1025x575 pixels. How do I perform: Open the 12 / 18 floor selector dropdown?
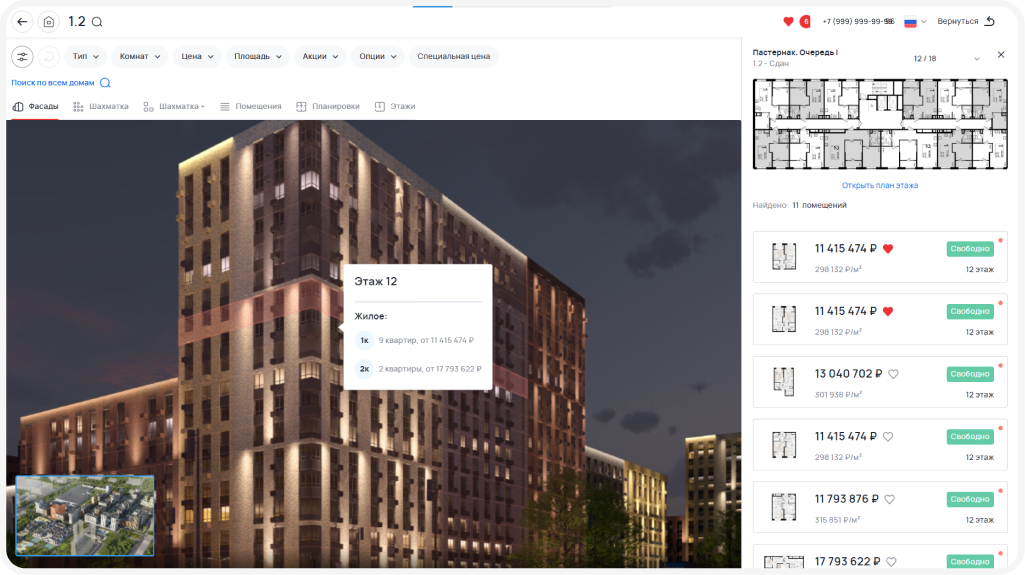click(947, 59)
